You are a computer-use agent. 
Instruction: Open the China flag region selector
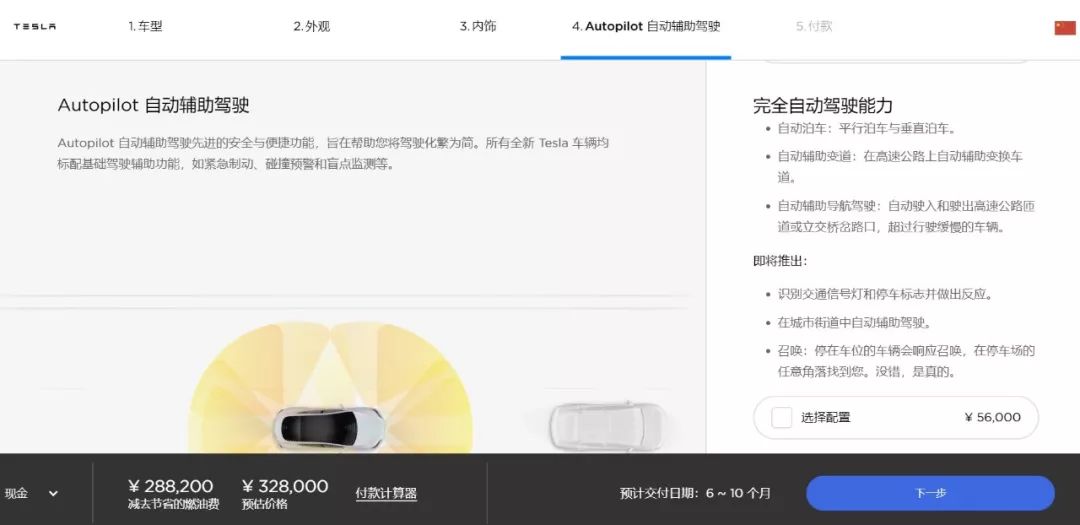click(x=1065, y=28)
